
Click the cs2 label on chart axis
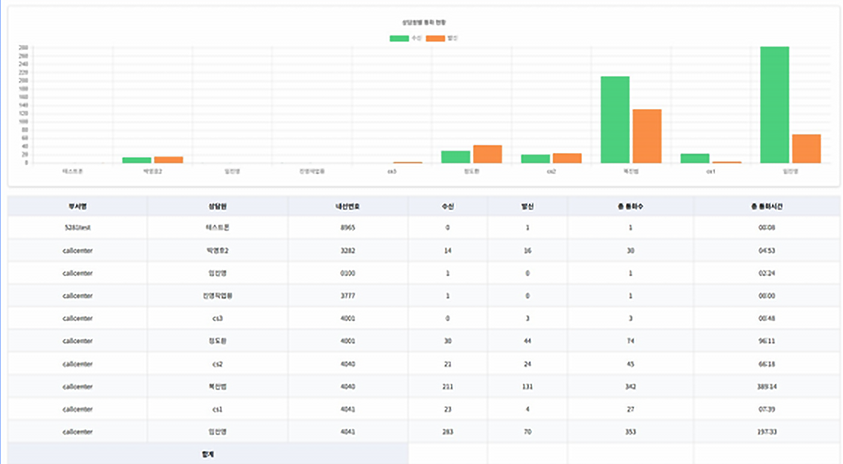coord(551,172)
